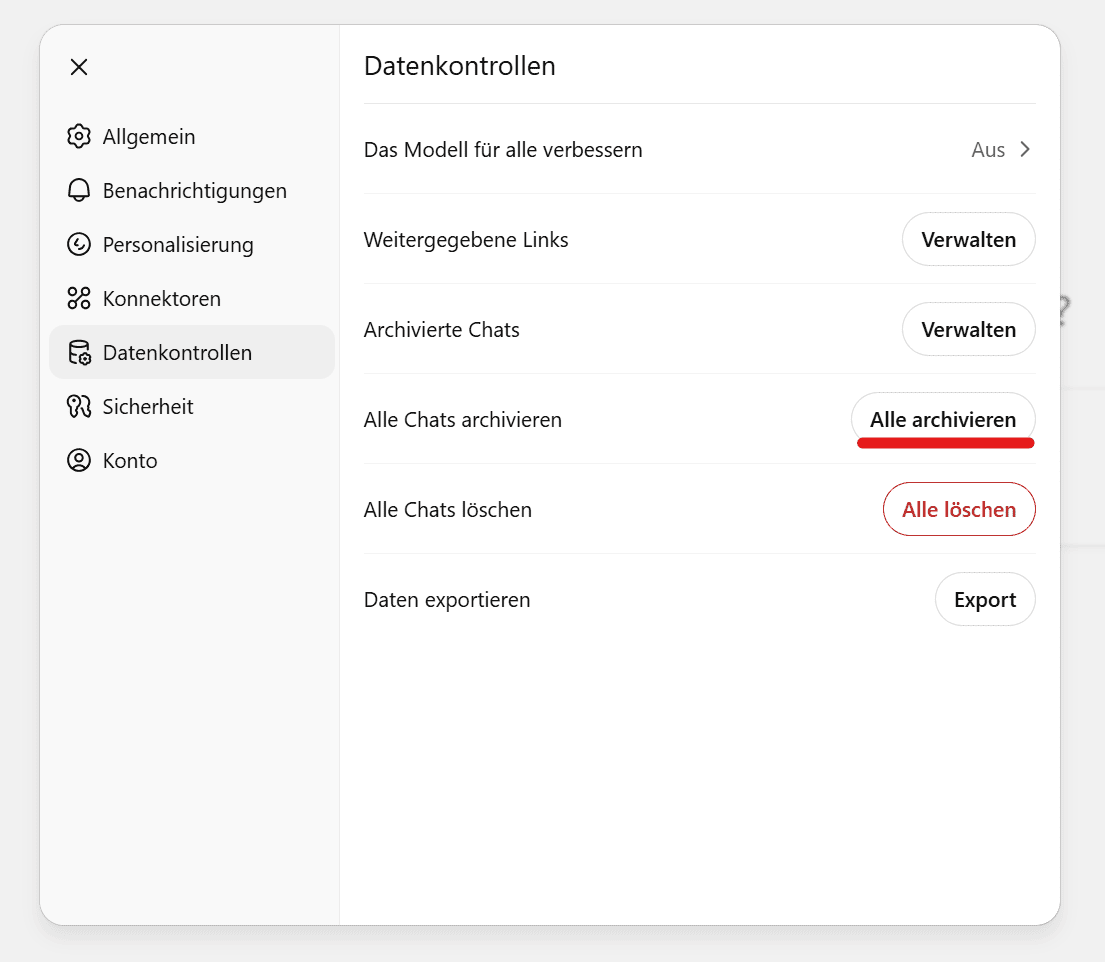Screen dimensions: 1105x962
Task: Click the bell icon for Benachrichtigungen
Action: point(79,191)
